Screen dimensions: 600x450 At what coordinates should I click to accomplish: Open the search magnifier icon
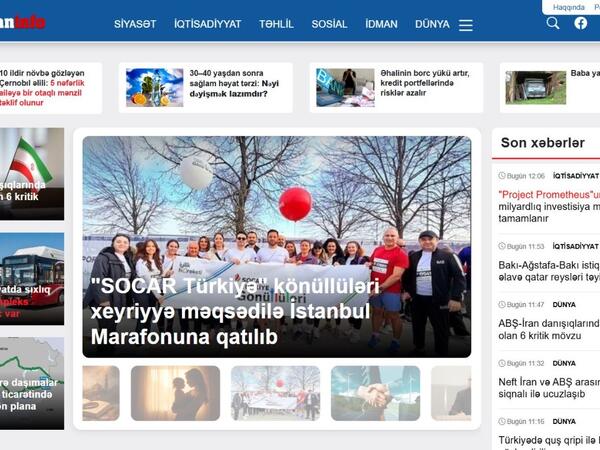coord(553,23)
